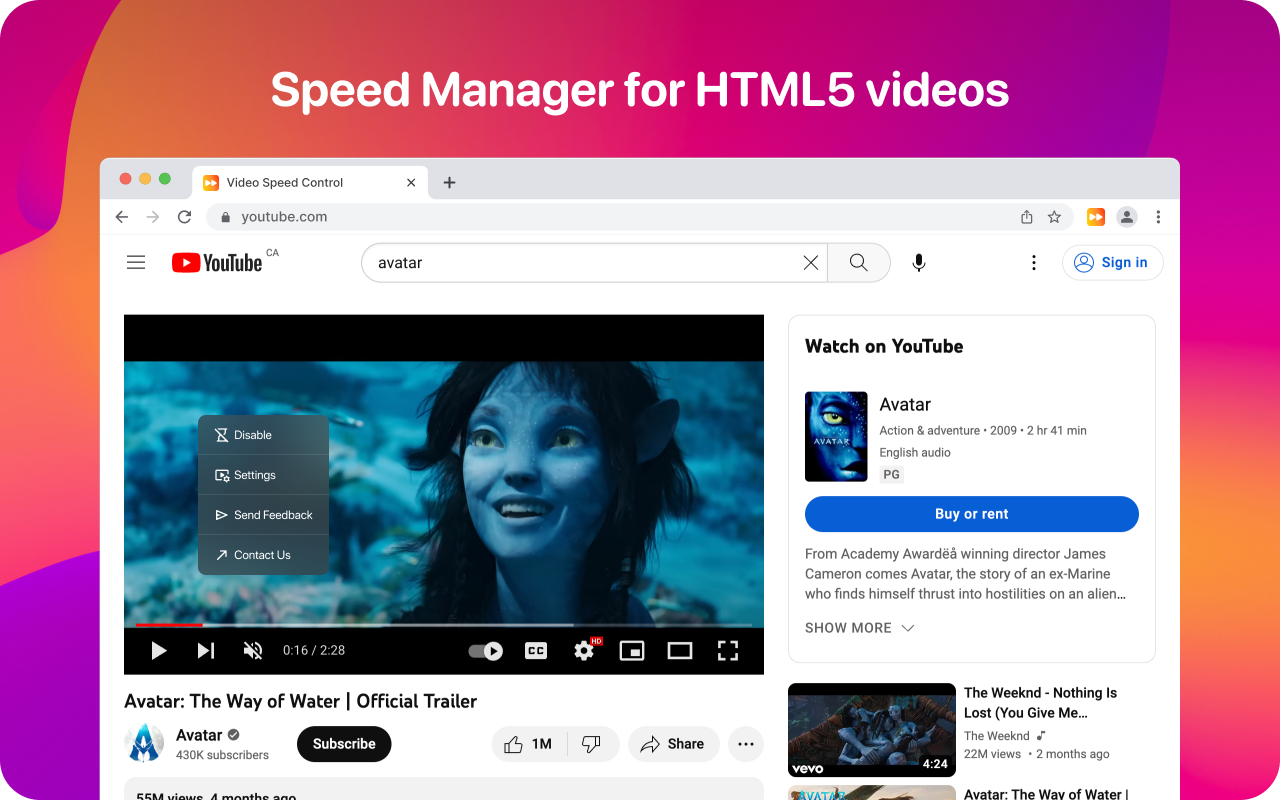The image size is (1280, 800).
Task: Open the Avatar channel name link
Action: pos(199,735)
